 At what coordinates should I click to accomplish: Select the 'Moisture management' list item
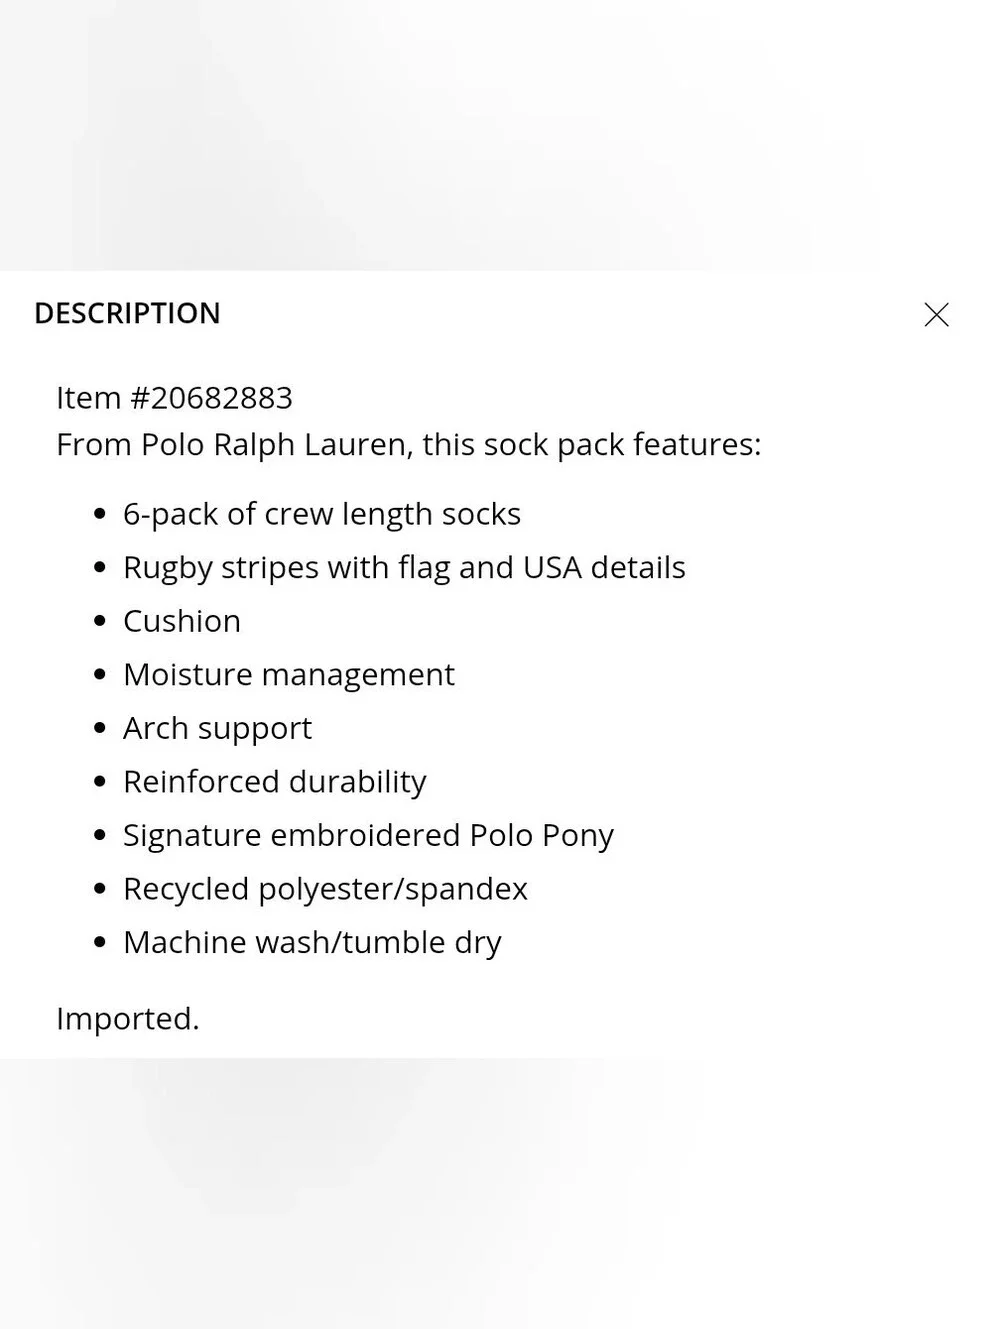[288, 675]
